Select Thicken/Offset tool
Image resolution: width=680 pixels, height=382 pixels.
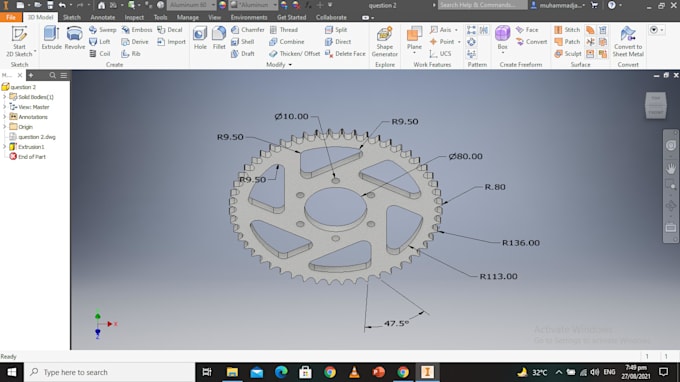tap(294, 53)
